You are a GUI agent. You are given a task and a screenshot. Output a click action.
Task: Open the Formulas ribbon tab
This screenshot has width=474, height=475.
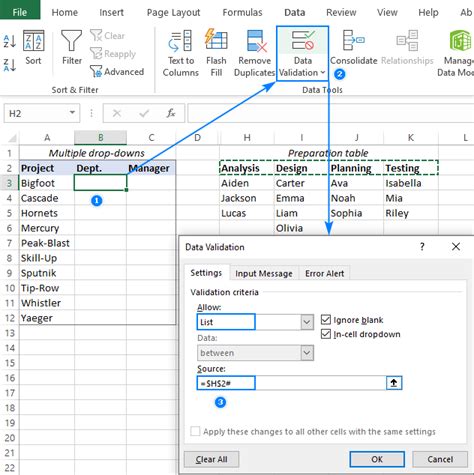click(242, 13)
